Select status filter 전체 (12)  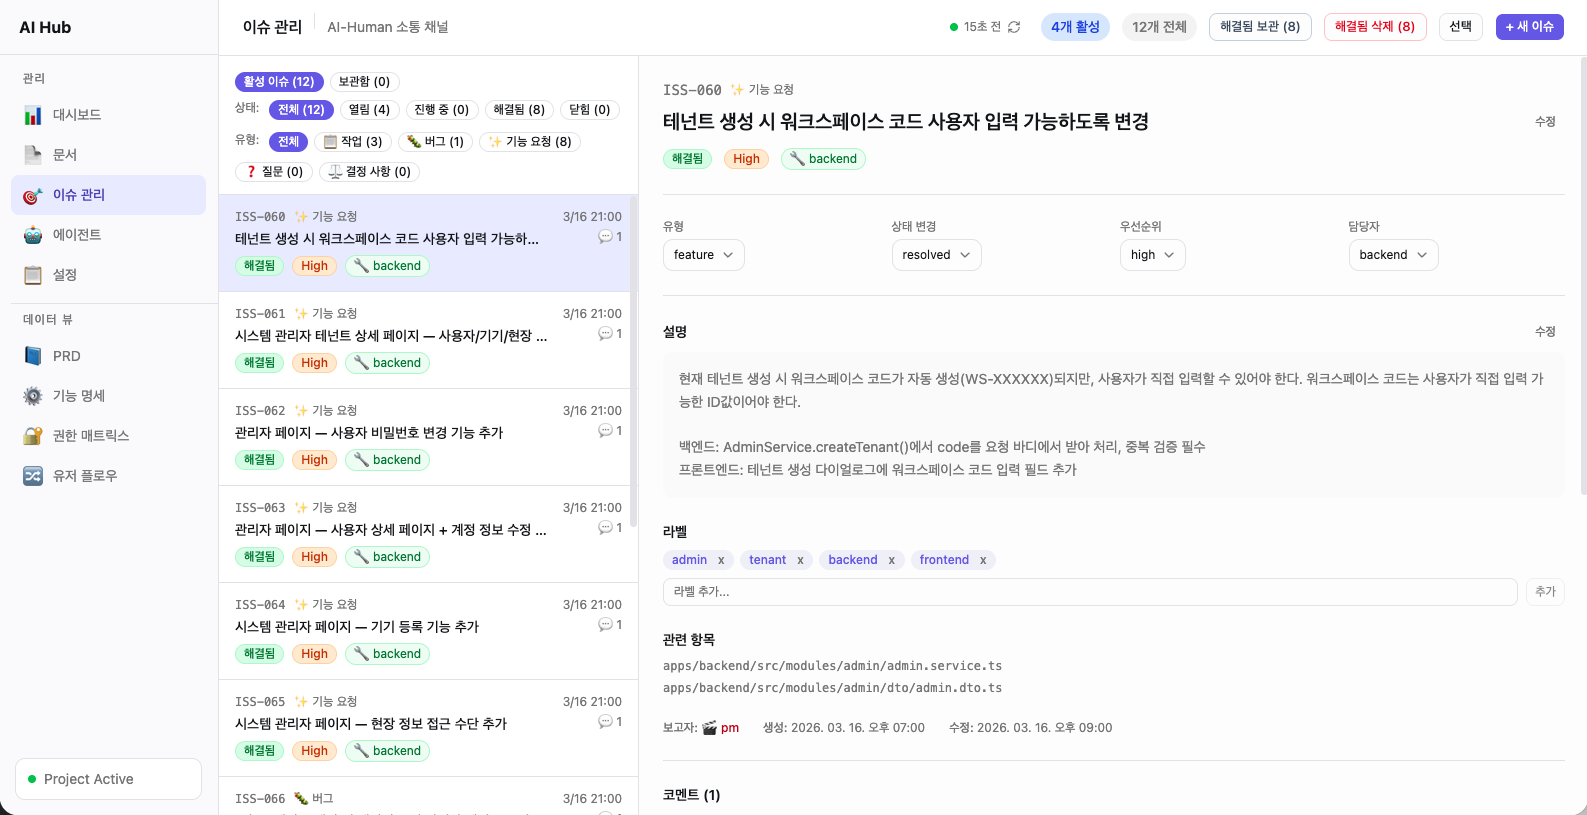(x=301, y=110)
